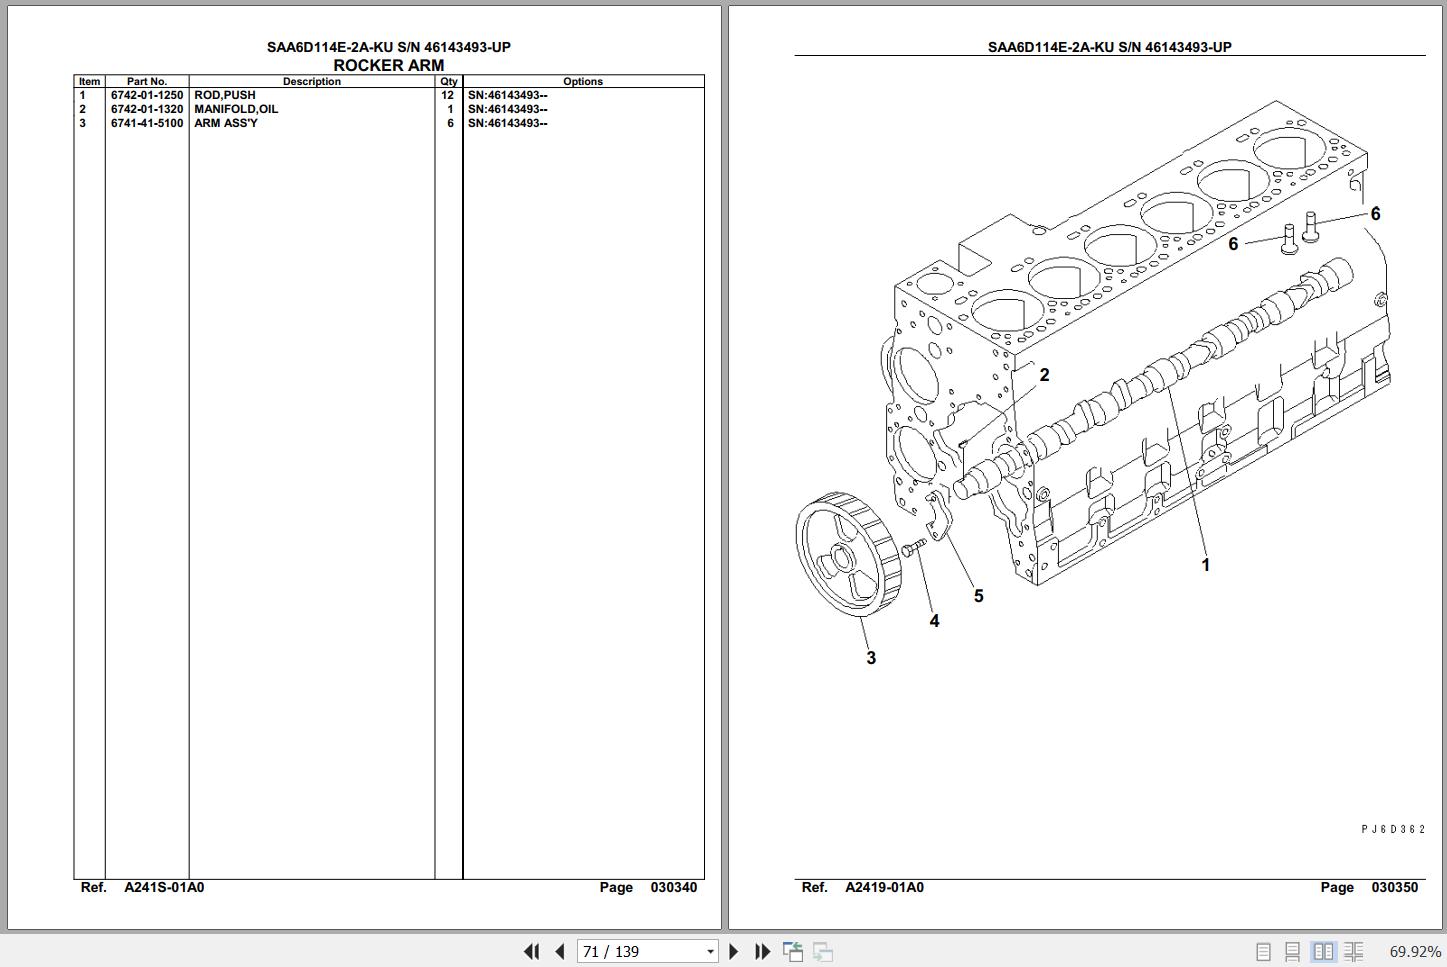The image size is (1447, 967).
Task: Click page number 030340
Action: [x=674, y=887]
